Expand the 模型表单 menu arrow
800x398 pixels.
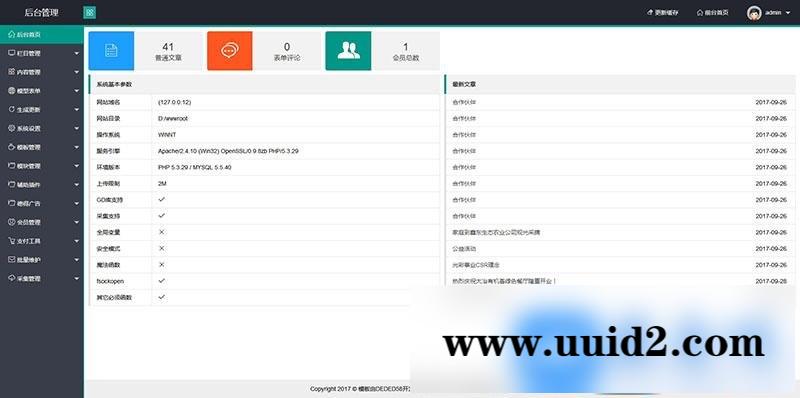77,91
